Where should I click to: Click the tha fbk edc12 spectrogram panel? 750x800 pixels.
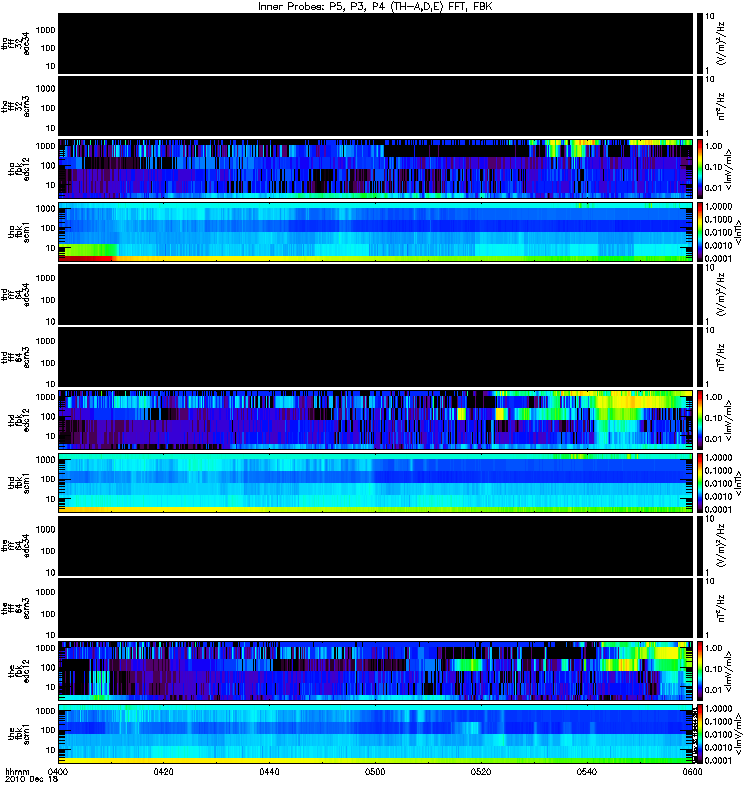[x=376, y=168]
